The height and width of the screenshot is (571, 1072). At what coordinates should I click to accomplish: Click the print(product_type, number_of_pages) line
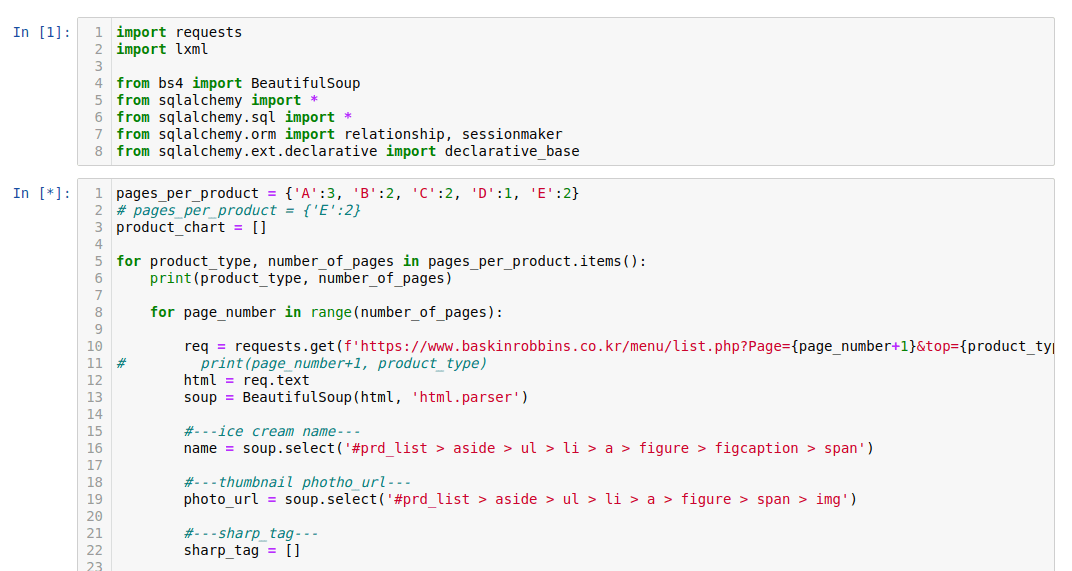301,278
